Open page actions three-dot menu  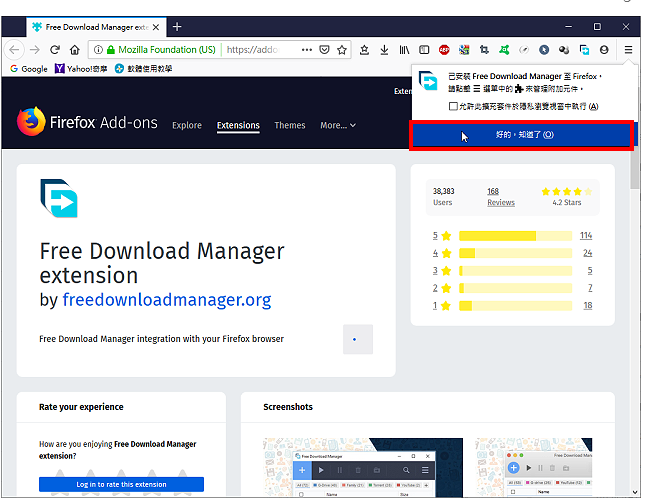(307, 50)
